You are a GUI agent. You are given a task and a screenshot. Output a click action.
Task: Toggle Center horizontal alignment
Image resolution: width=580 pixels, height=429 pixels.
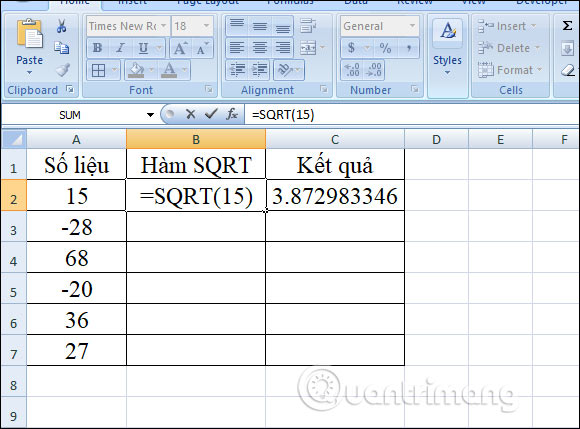[260, 48]
